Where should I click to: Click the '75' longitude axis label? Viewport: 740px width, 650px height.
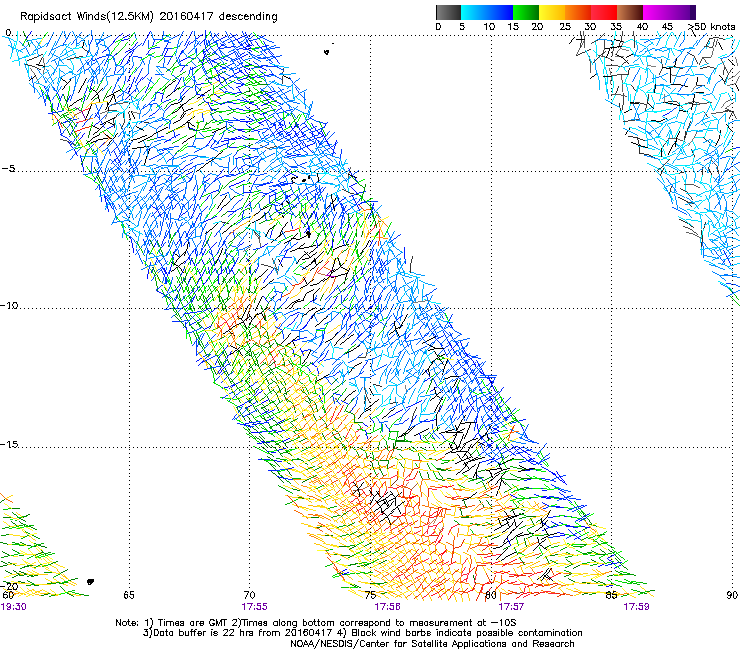tap(370, 595)
